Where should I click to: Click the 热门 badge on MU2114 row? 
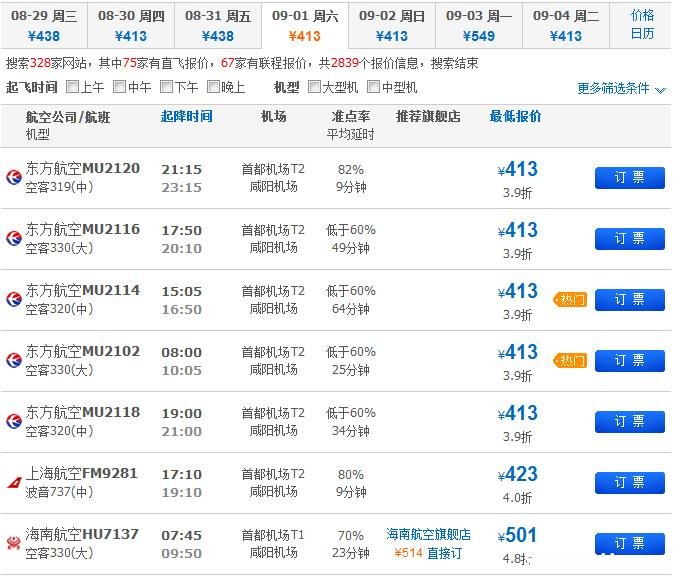570,300
